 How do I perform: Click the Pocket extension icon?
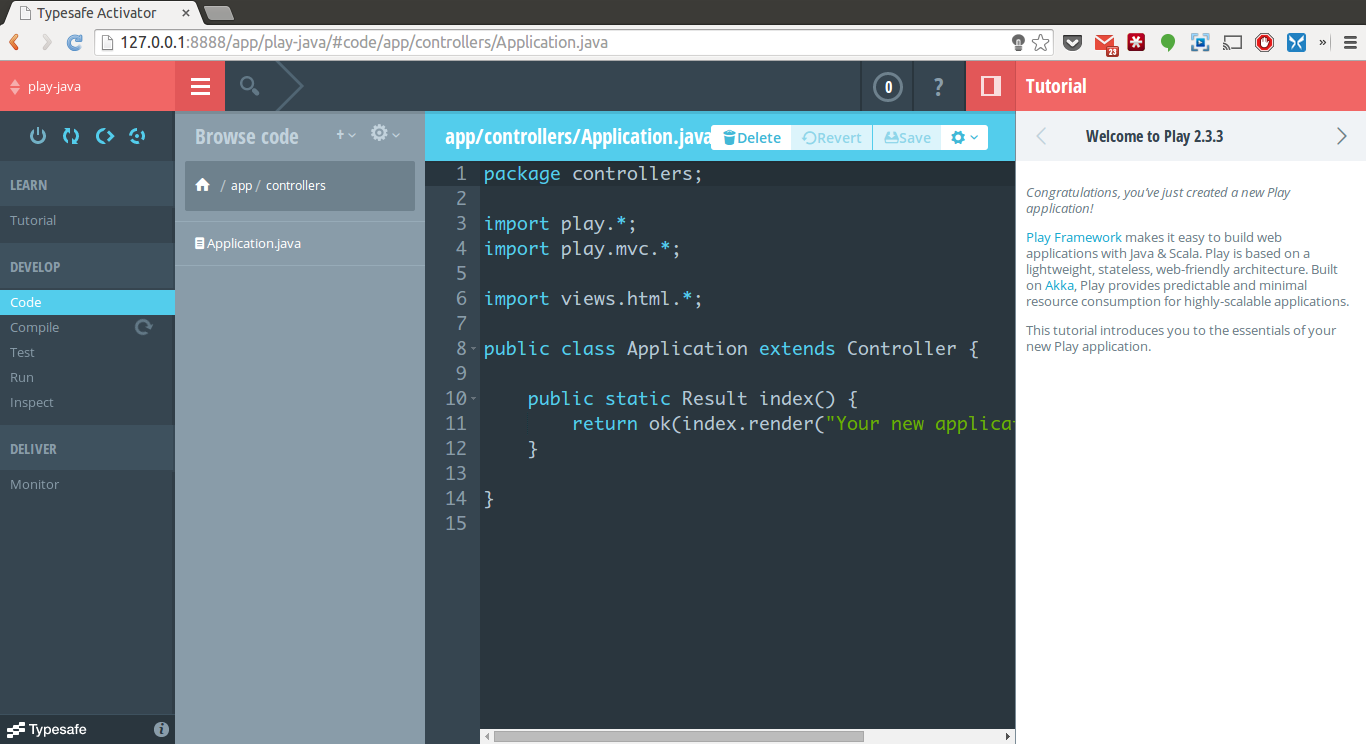(1072, 42)
